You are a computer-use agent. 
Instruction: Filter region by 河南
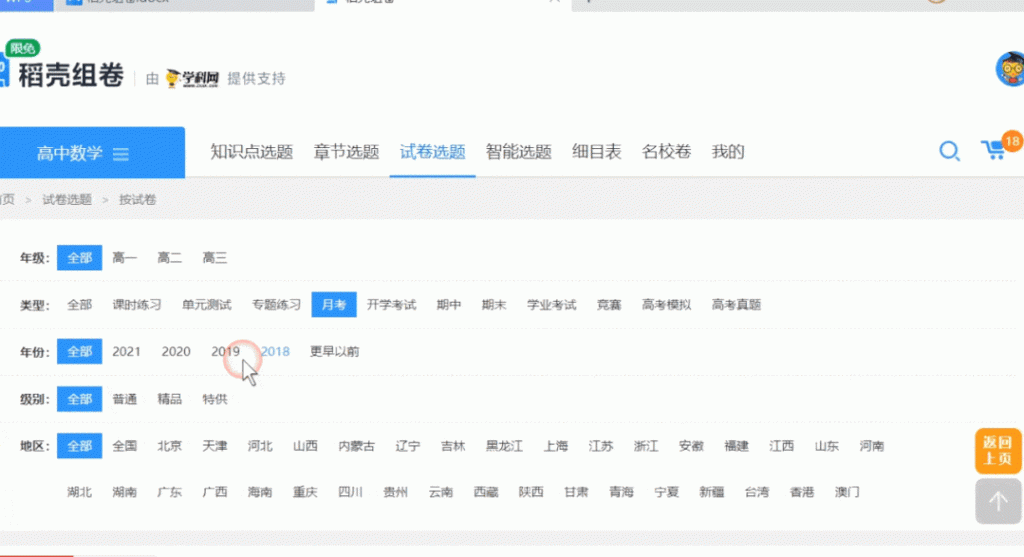pos(871,446)
